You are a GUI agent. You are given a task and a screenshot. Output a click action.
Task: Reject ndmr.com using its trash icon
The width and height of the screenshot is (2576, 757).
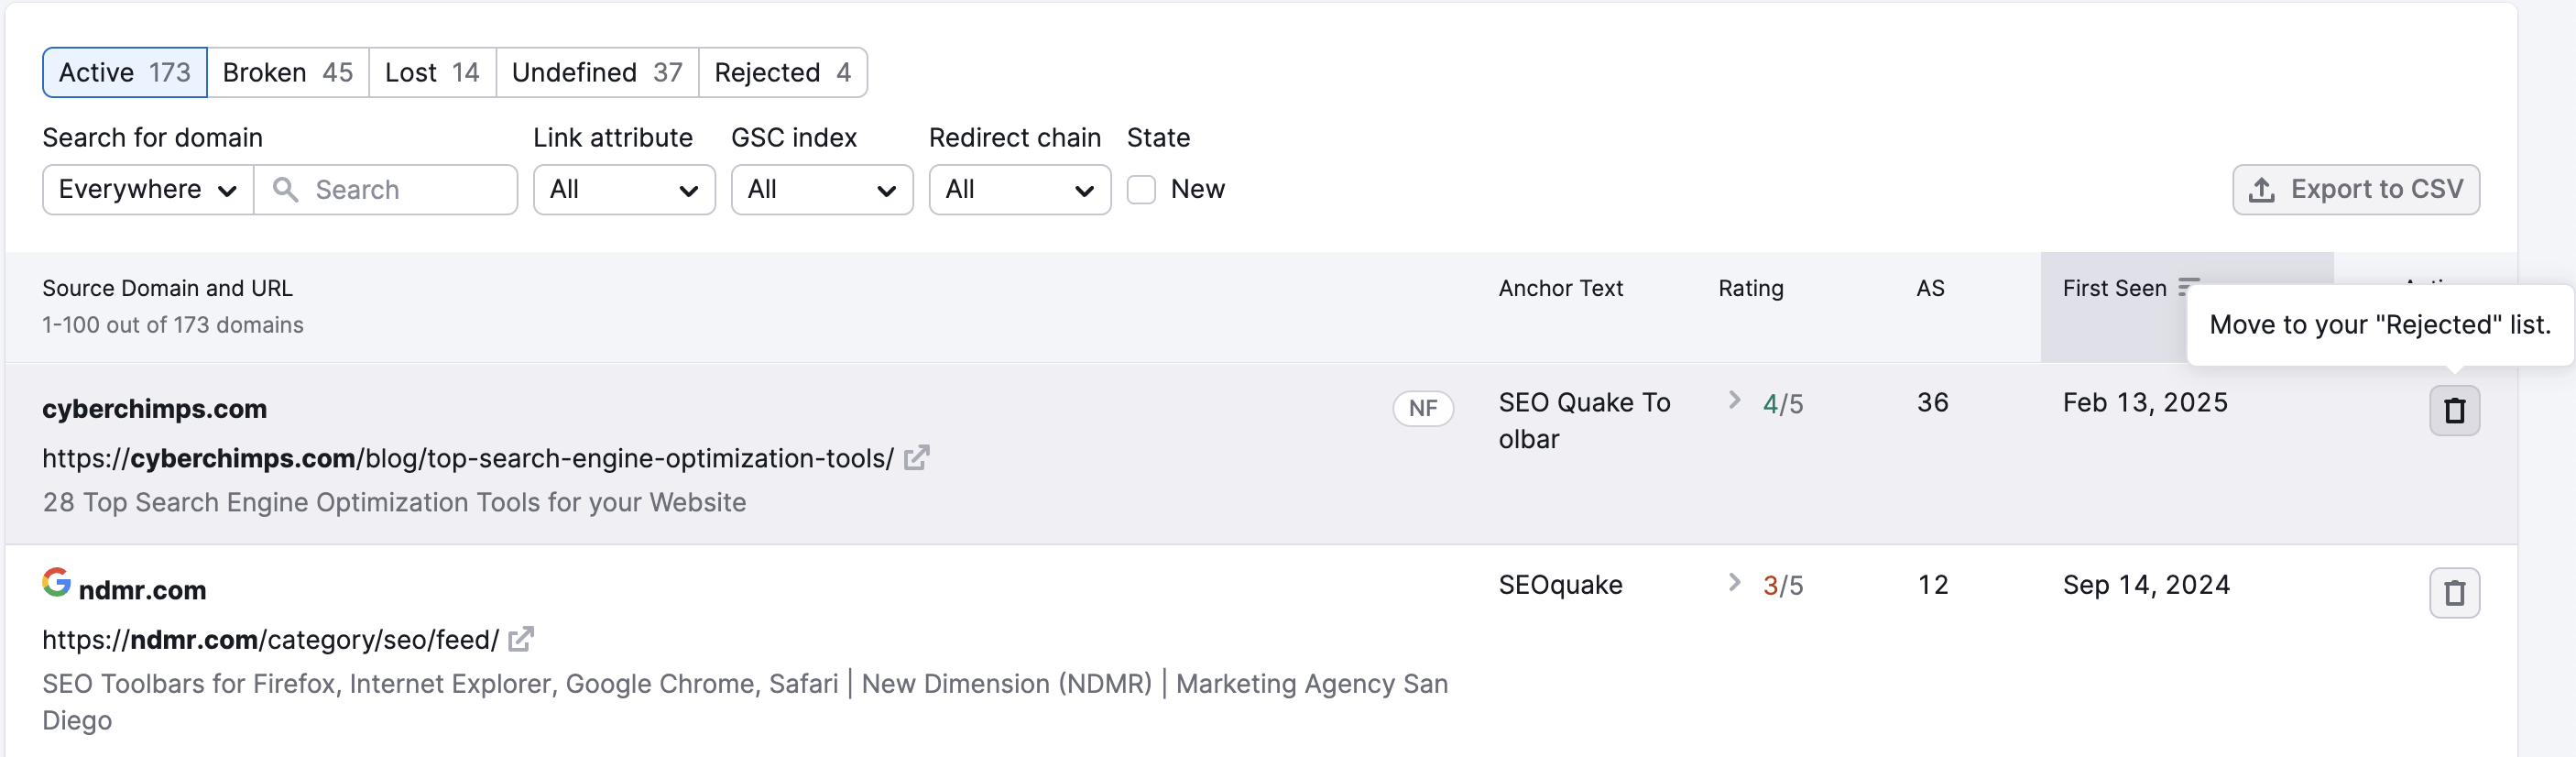(2456, 592)
